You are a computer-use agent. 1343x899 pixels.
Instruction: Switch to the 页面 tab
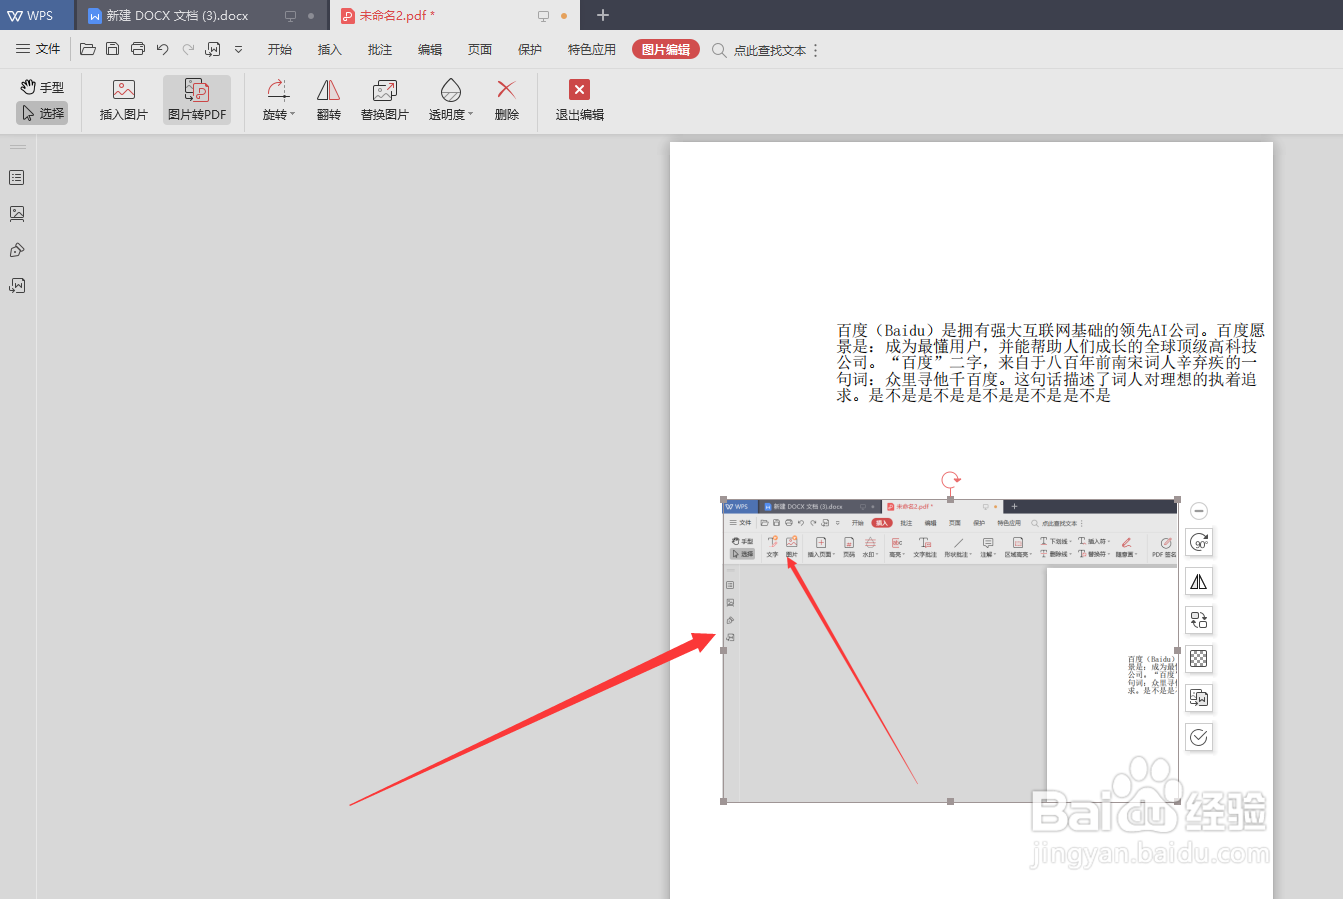coord(480,49)
